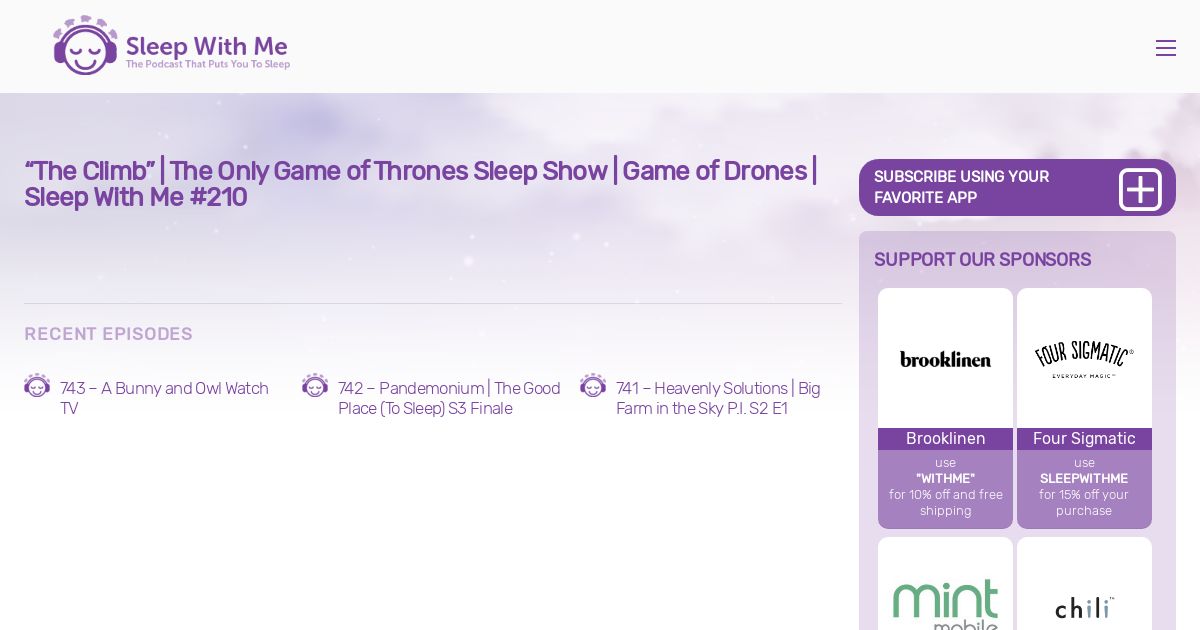Open episode 743 A Bunny and Owl Watch TV
The image size is (1200, 630).
(x=164, y=398)
